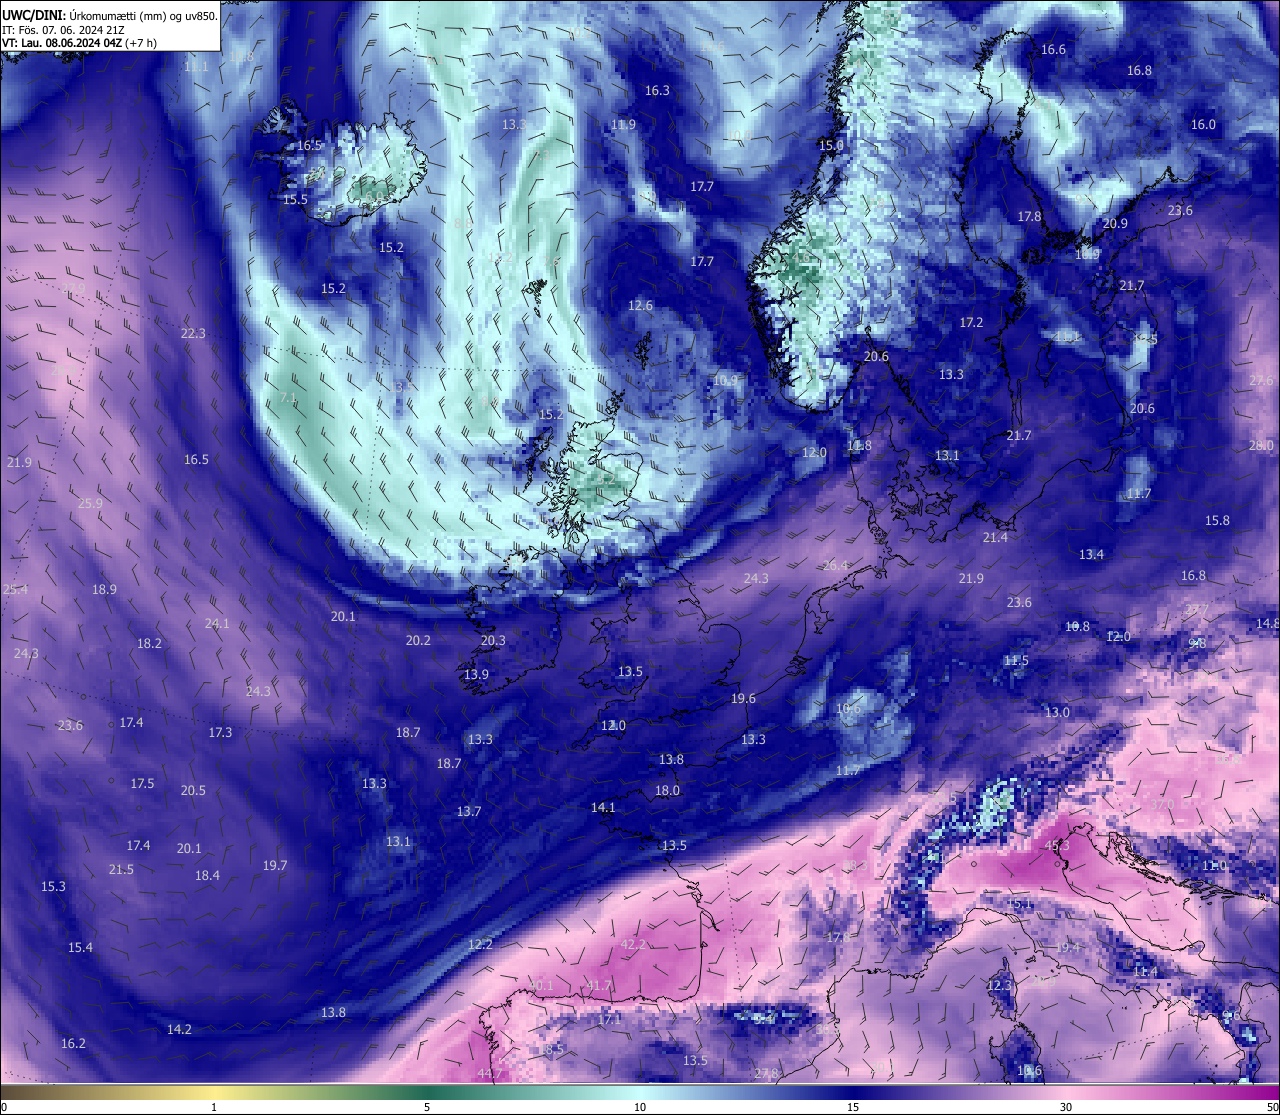Click the map value 16.2

click(73, 1044)
